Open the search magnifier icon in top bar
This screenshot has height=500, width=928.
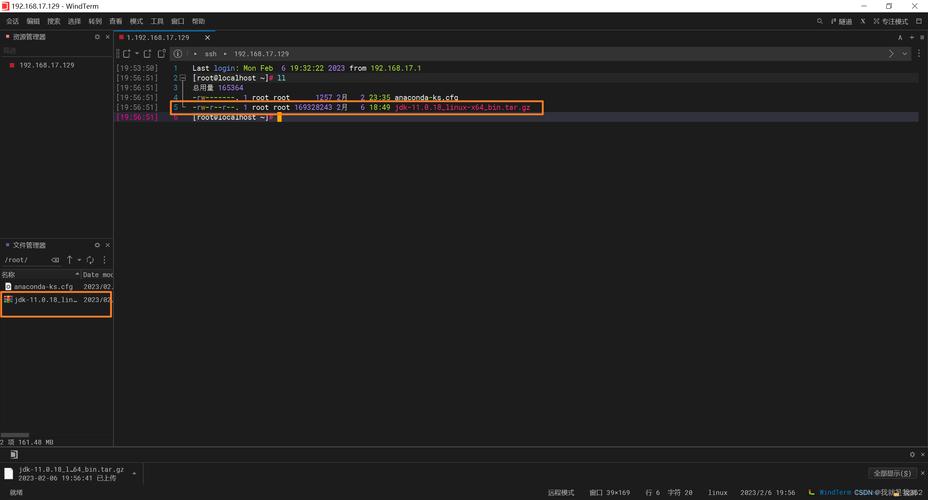(820, 21)
